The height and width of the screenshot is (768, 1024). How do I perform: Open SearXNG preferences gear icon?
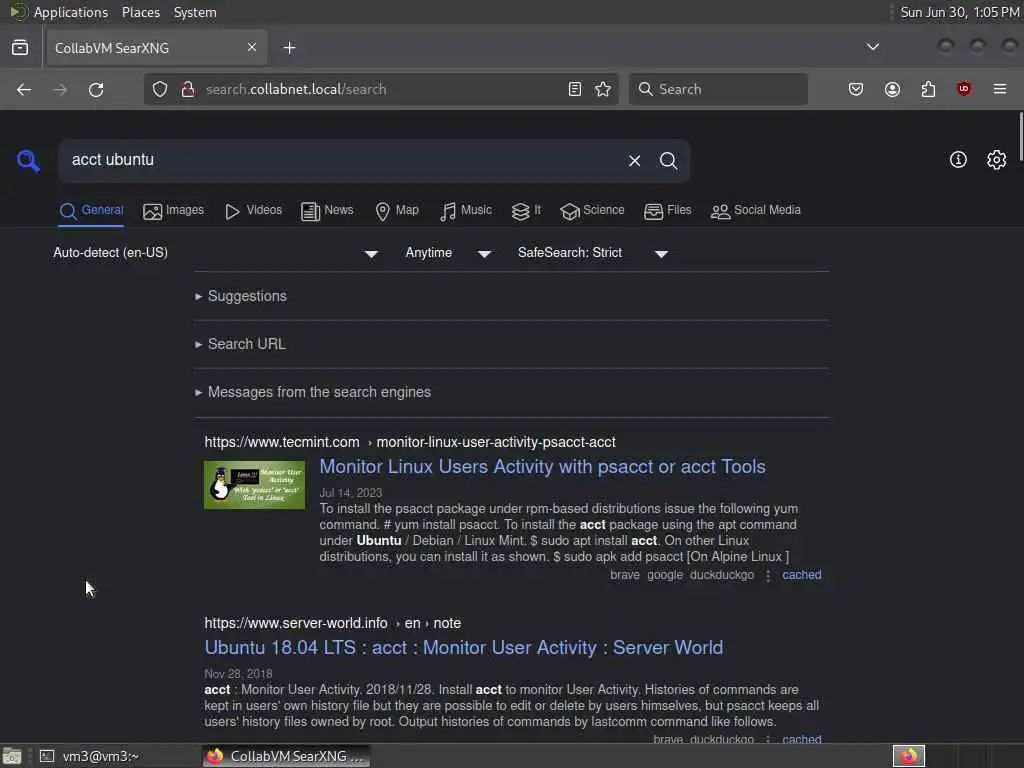(996, 159)
